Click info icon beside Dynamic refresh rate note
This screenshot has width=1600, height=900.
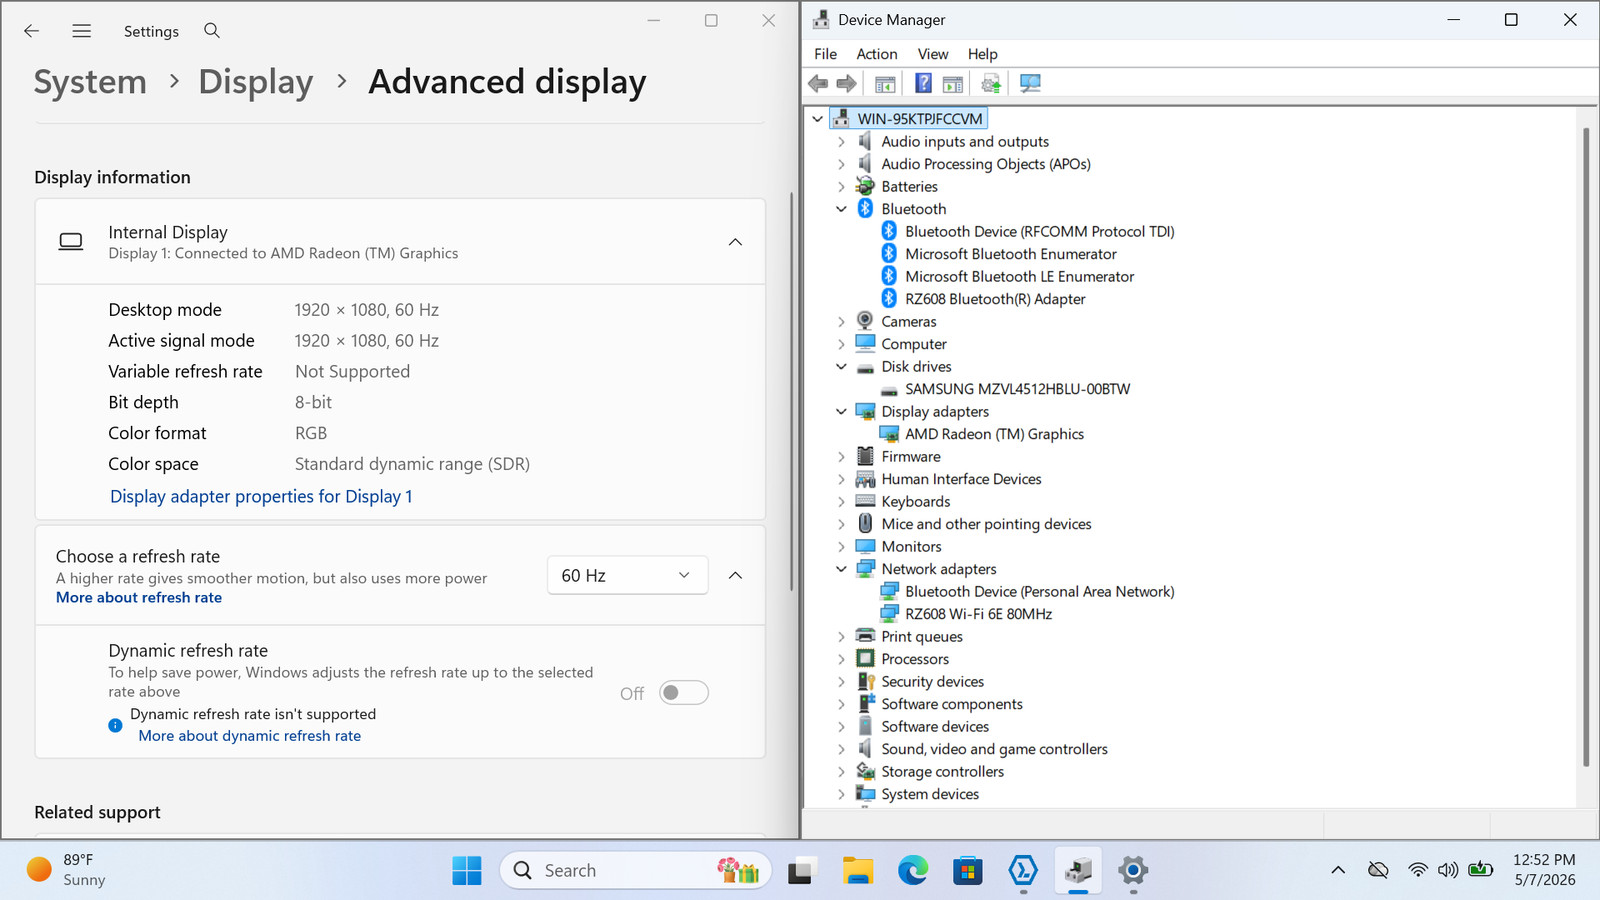pyautogui.click(x=116, y=725)
